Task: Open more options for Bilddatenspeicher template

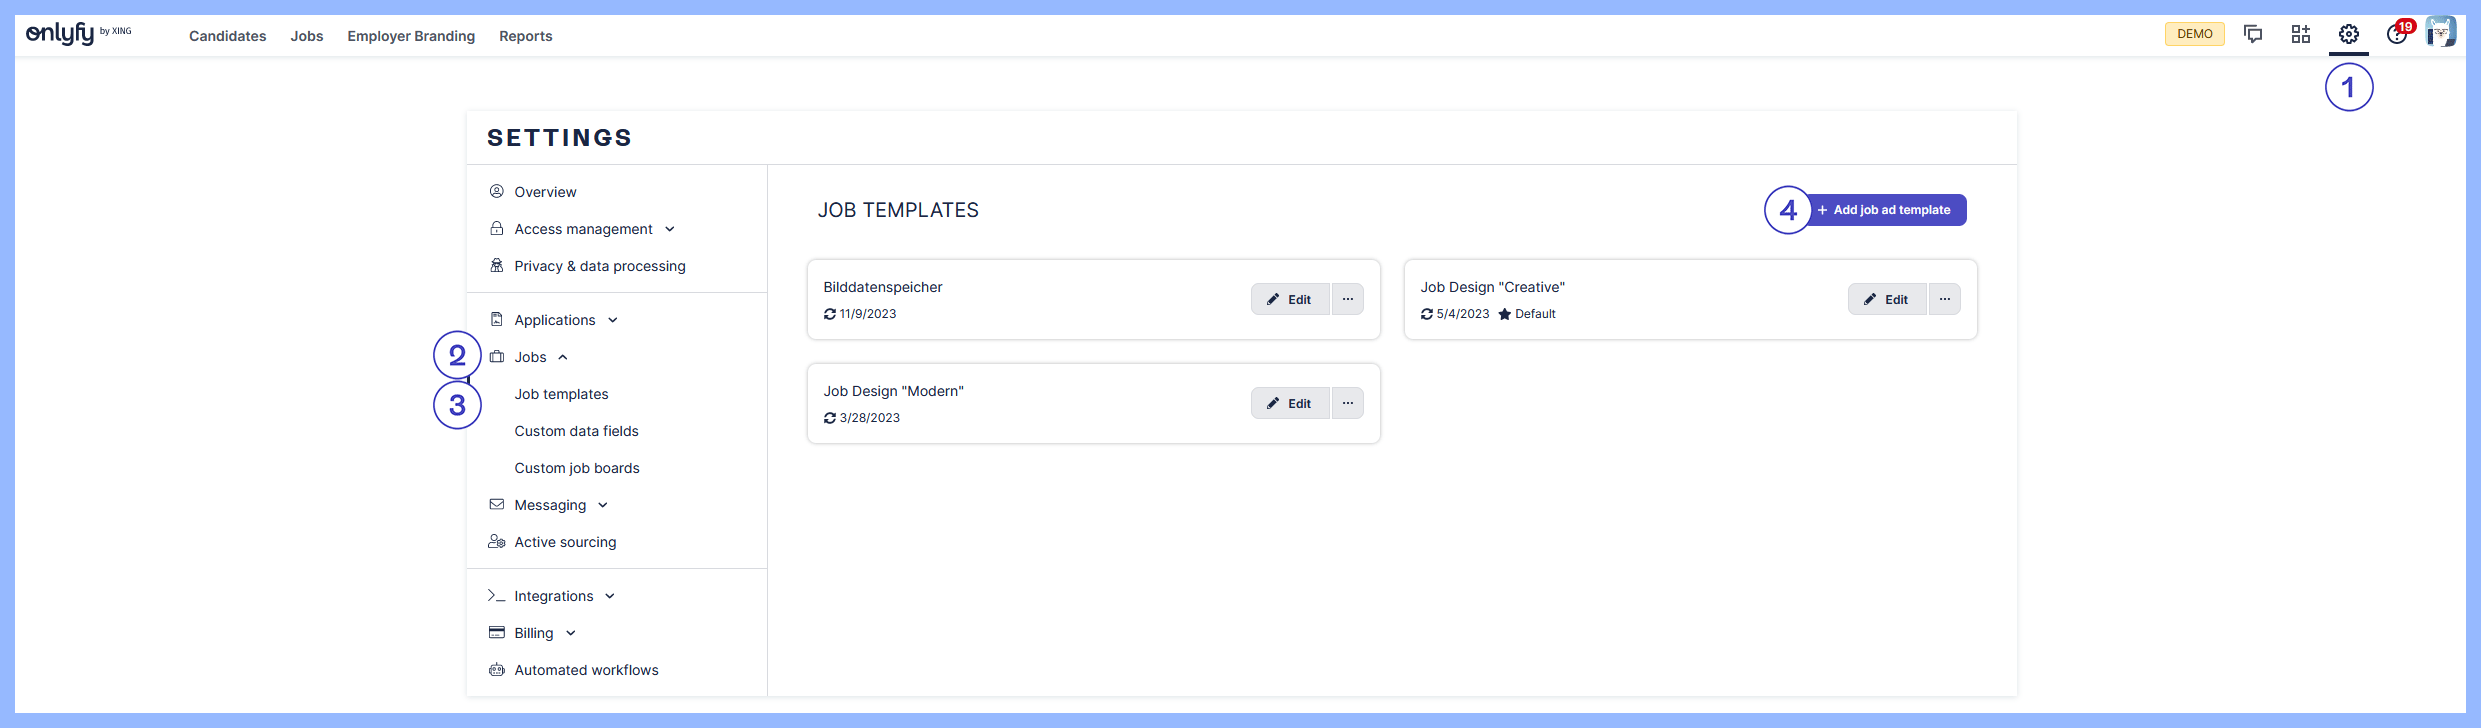Action: tap(1347, 299)
